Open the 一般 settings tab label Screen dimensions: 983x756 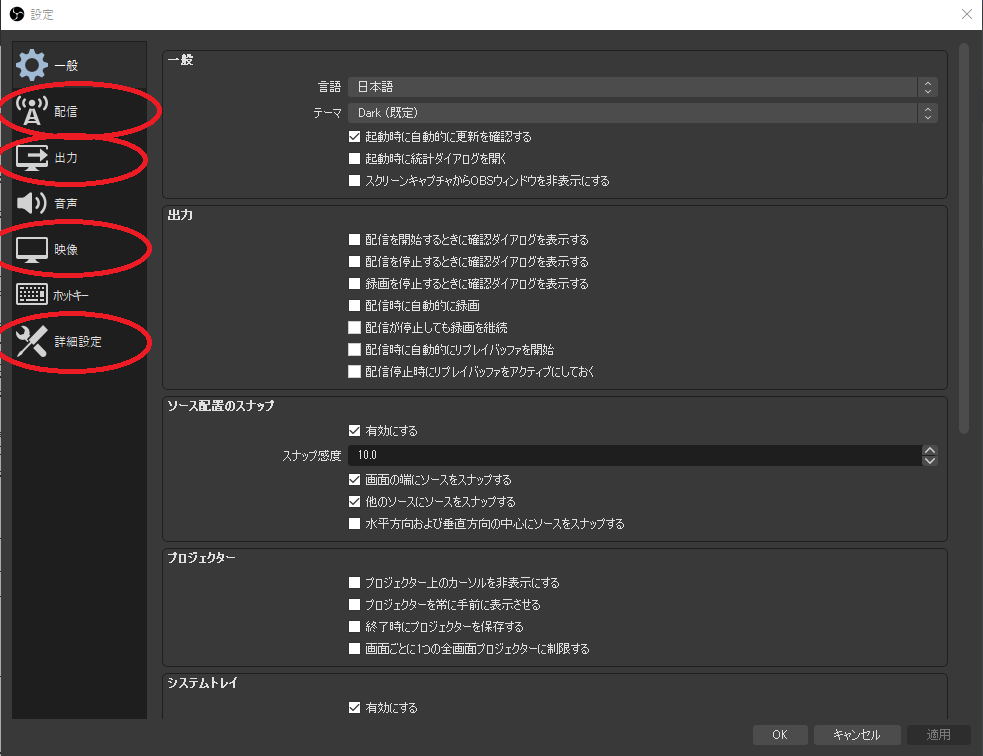[66, 65]
